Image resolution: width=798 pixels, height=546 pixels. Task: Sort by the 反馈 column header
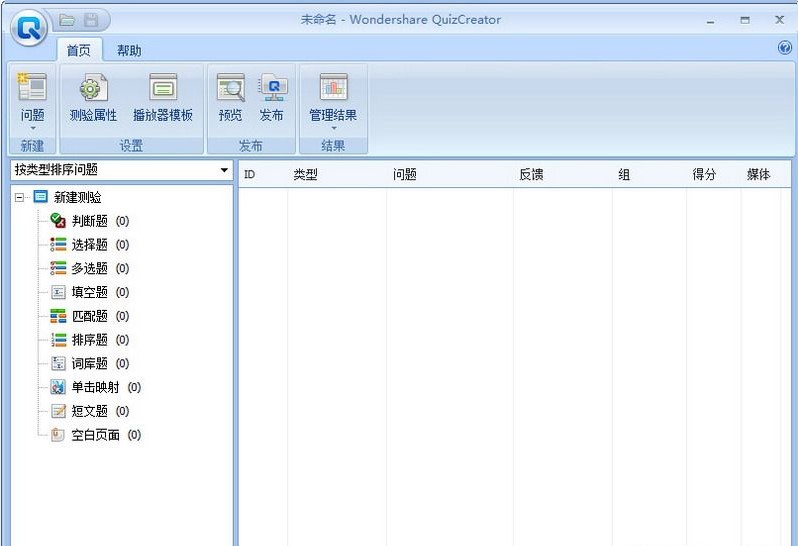pyautogui.click(x=531, y=175)
